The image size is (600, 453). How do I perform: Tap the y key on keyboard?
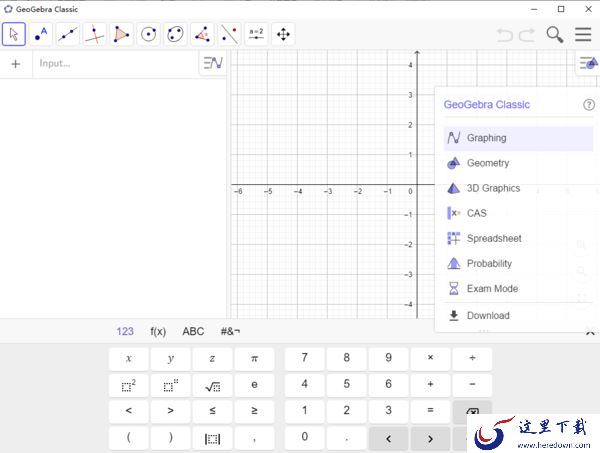click(171, 358)
